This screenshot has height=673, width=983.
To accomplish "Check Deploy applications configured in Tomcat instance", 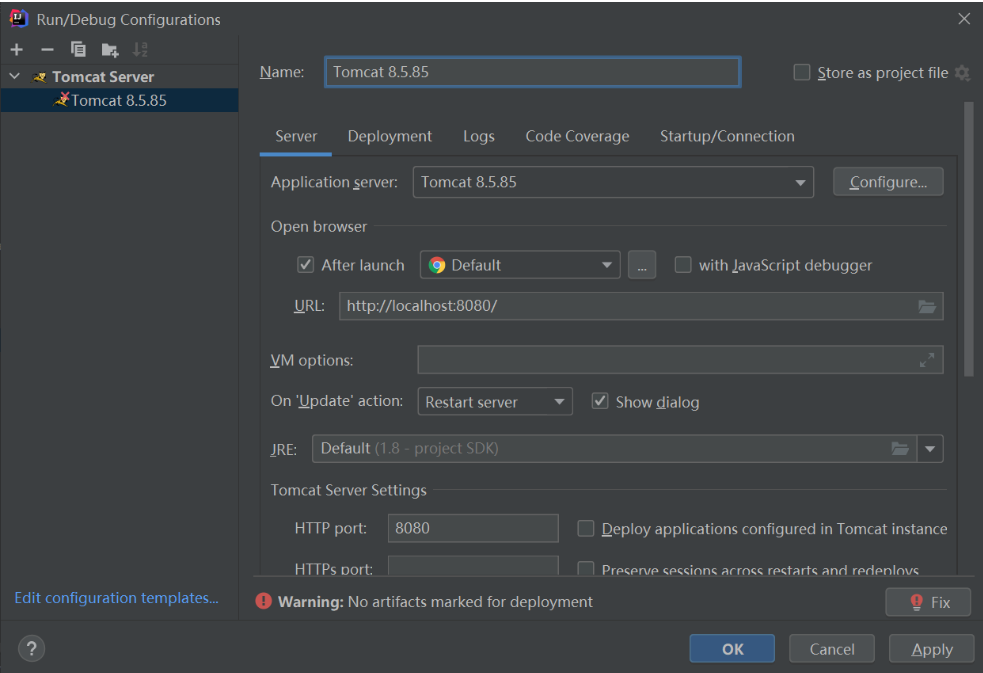I will coord(586,528).
